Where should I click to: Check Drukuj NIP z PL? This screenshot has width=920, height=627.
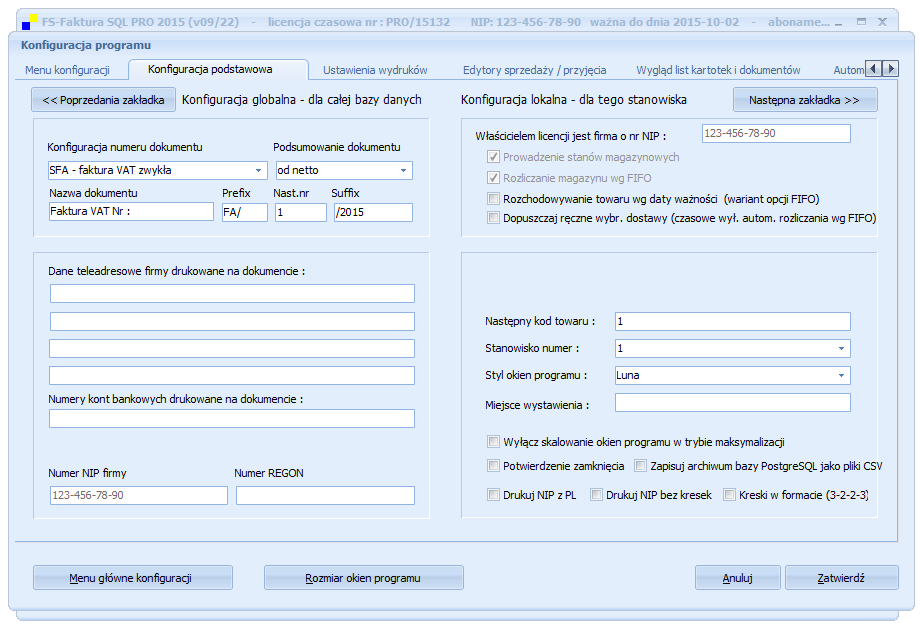(493, 494)
